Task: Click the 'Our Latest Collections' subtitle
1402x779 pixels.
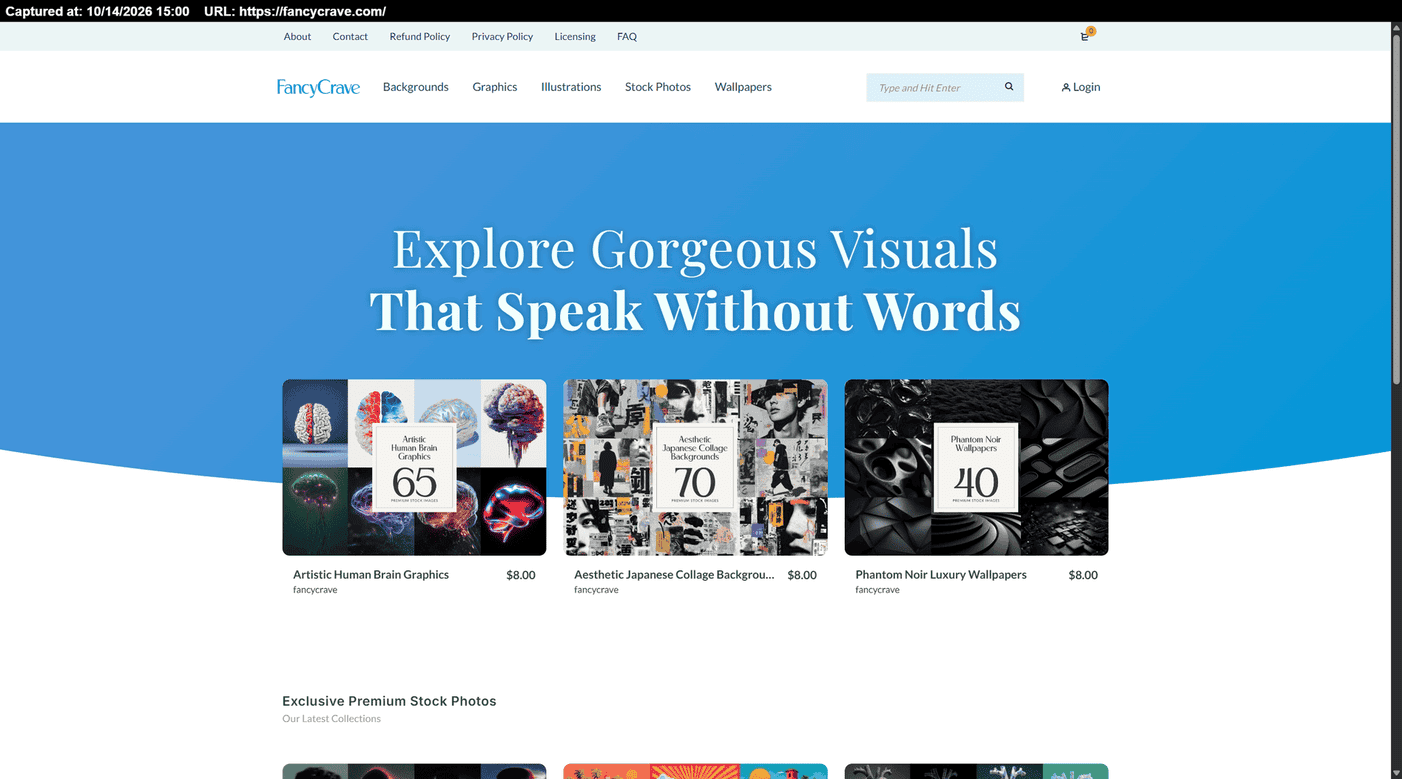Action: (x=331, y=719)
